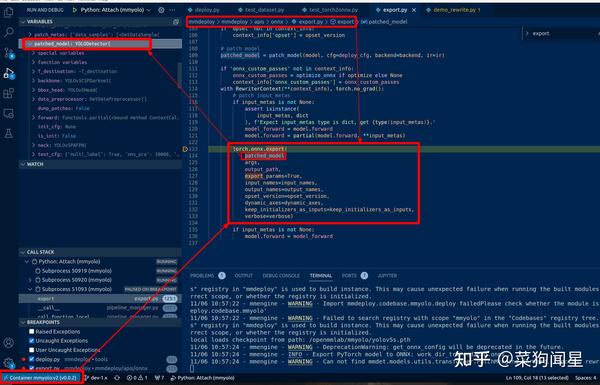Open the Remote Explorer view icon
The width and height of the screenshot is (600, 385).
tap(8, 113)
